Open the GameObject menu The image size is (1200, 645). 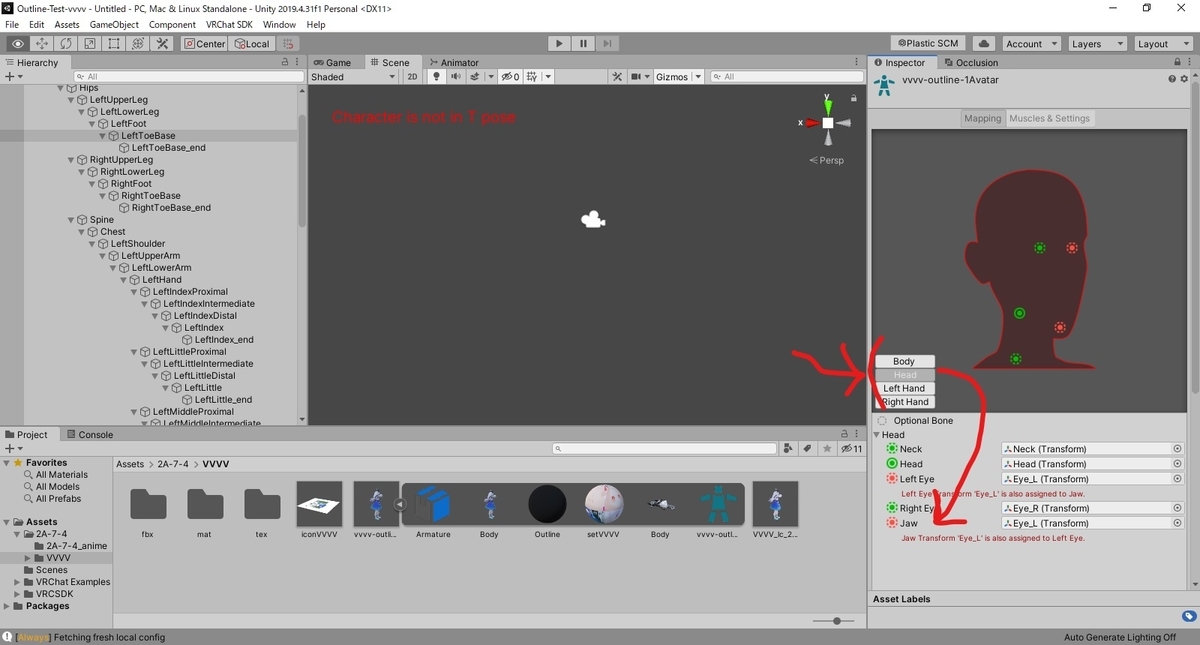click(x=114, y=24)
